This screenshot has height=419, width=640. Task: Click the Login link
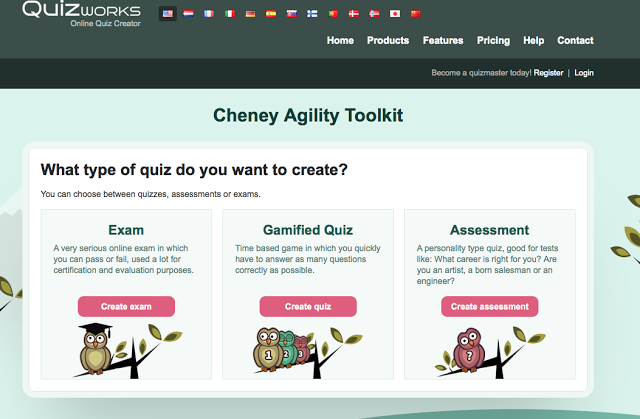click(584, 73)
